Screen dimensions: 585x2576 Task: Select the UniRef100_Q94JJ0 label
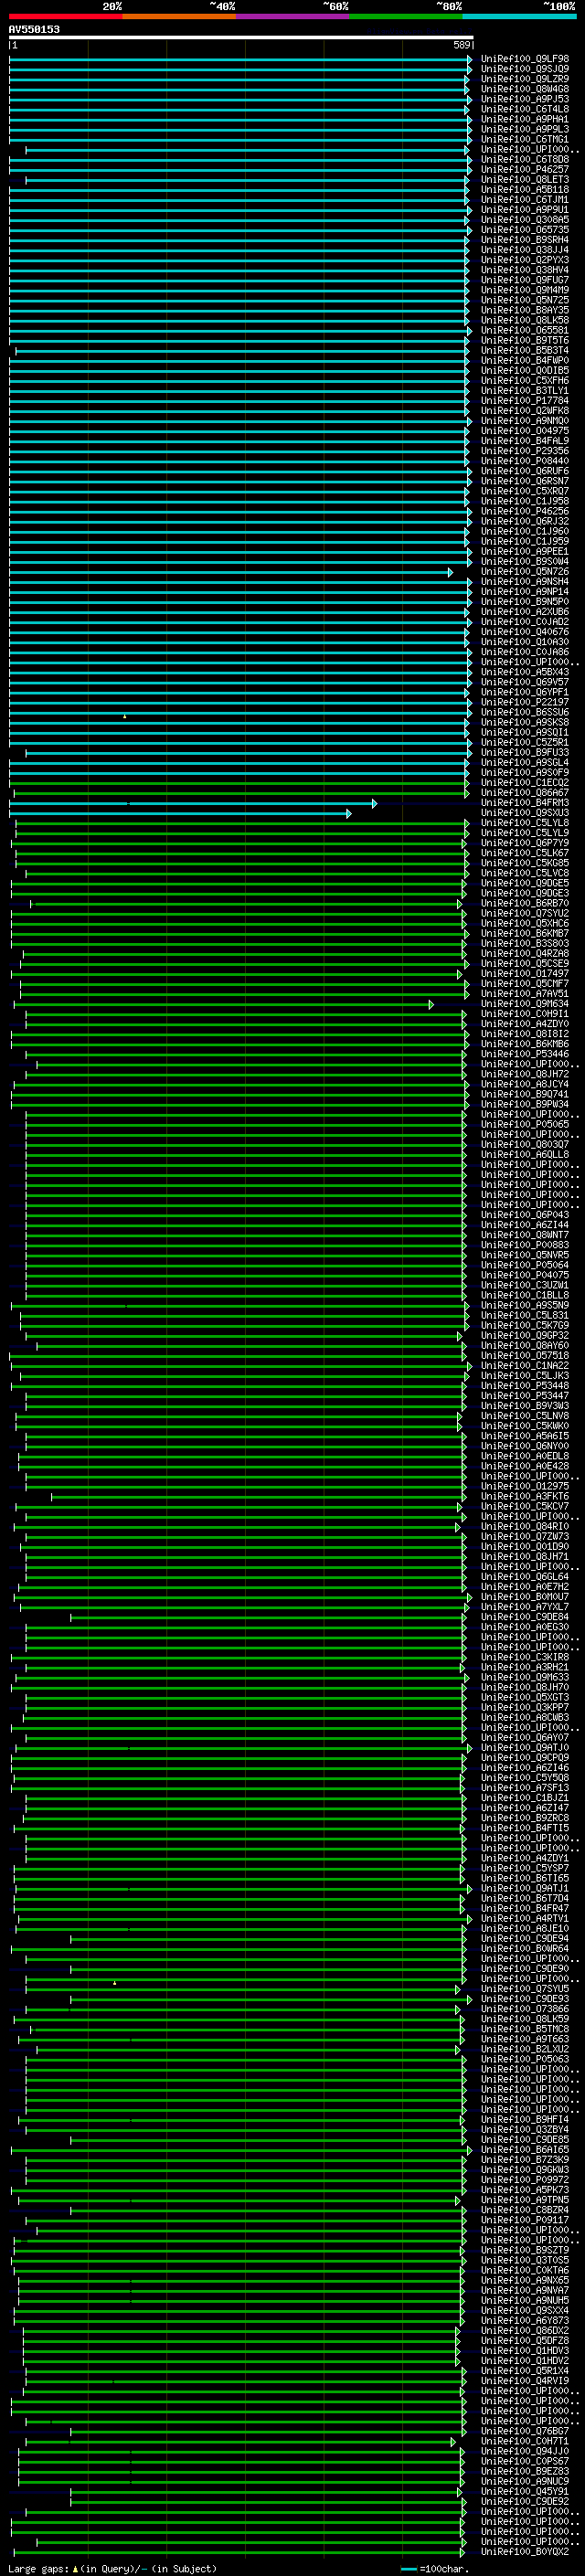tap(524, 2451)
